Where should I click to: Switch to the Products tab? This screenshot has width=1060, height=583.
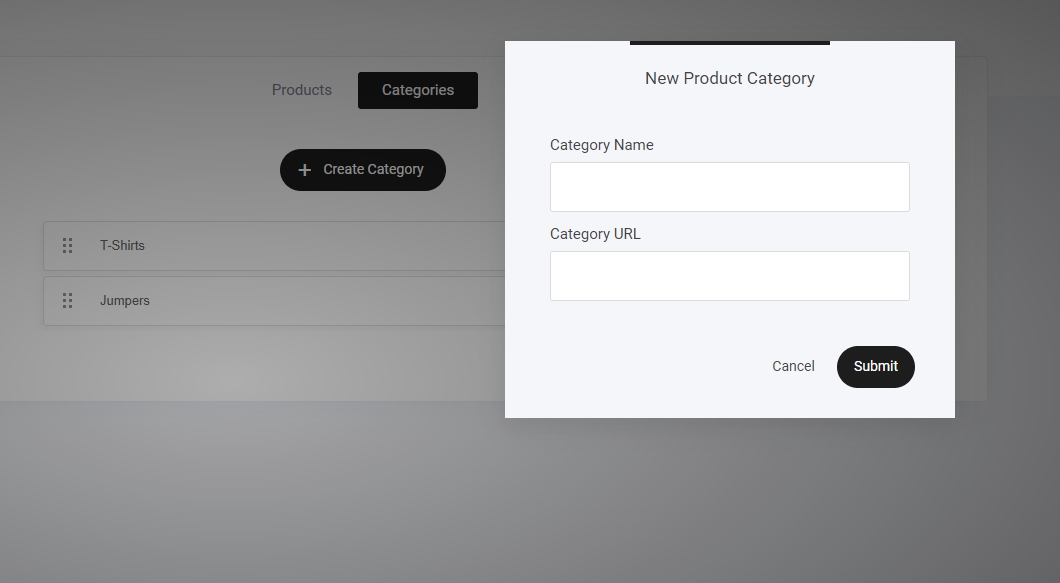(x=301, y=90)
